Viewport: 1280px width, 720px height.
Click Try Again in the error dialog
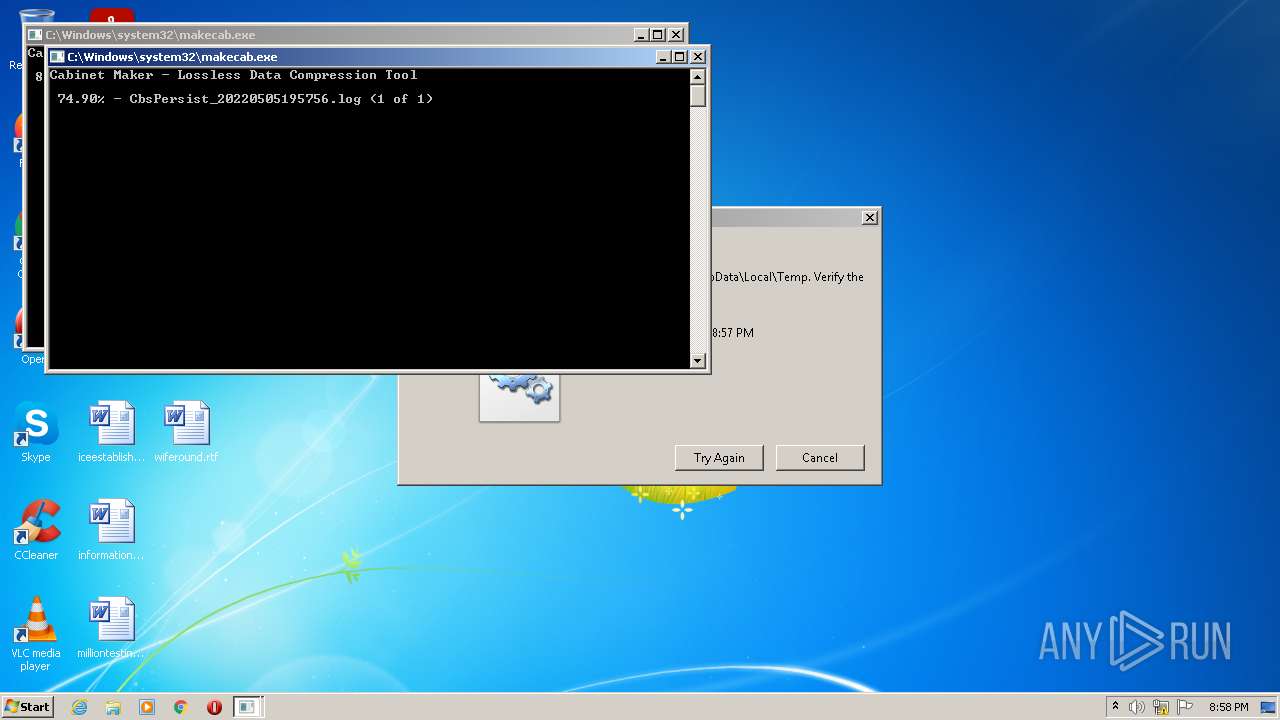[x=719, y=458]
